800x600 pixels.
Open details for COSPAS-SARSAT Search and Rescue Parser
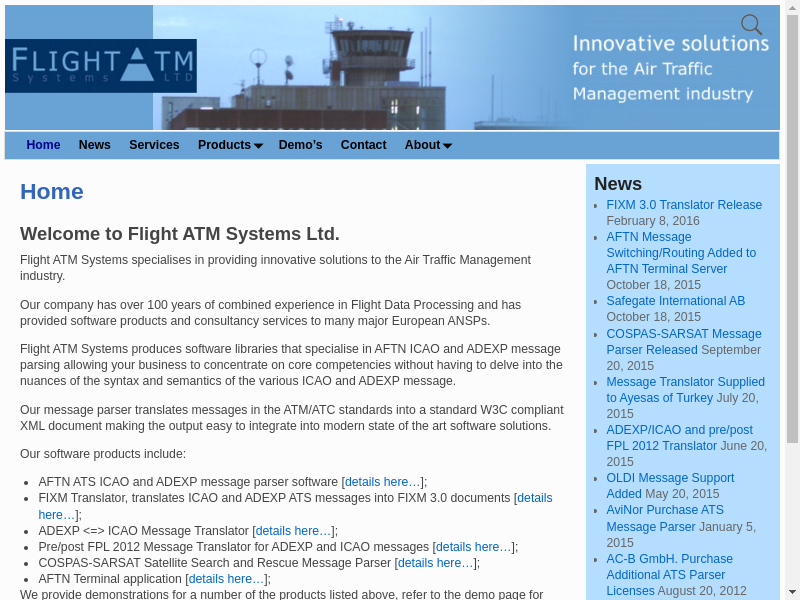(436, 563)
